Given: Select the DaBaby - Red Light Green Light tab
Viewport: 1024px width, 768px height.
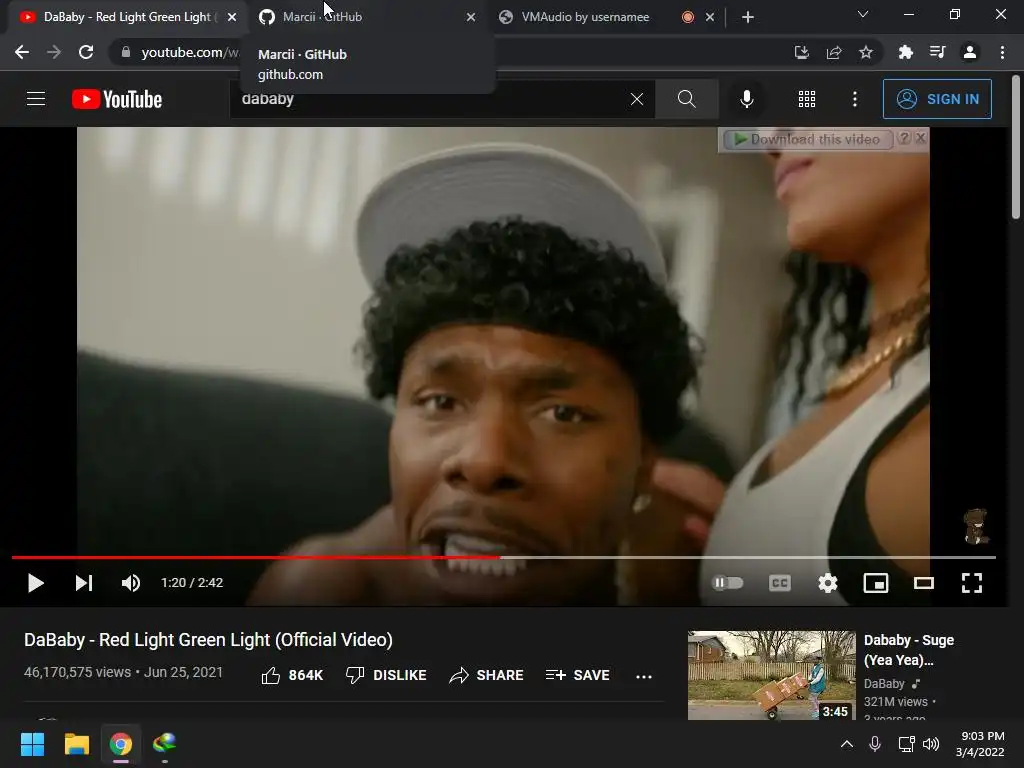Looking at the screenshot, I should pyautogui.click(x=125, y=17).
